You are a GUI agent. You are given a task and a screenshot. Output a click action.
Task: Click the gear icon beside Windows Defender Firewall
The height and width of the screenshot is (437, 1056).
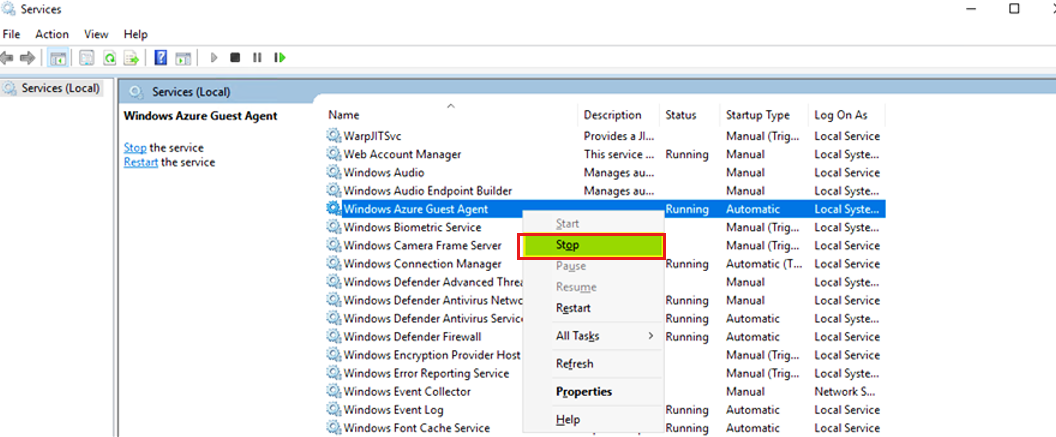point(333,337)
